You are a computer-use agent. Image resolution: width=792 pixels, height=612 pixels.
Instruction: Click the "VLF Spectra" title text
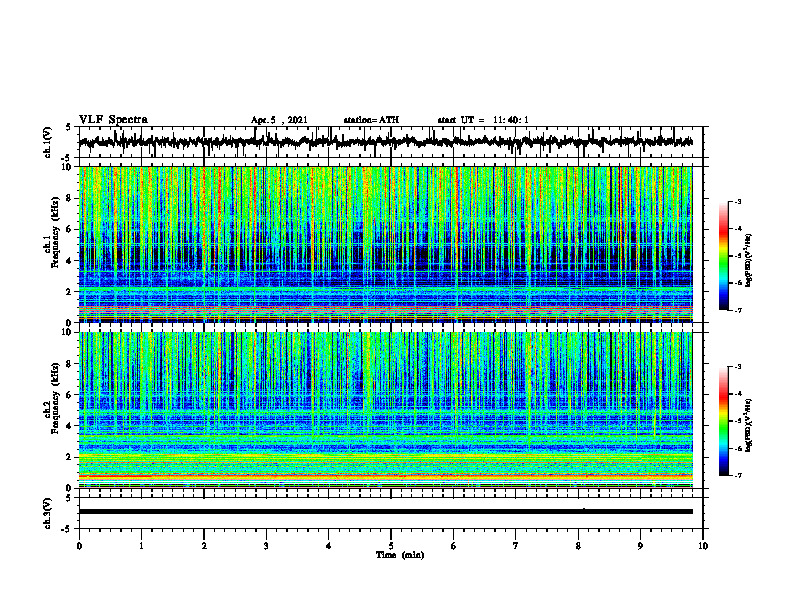click(x=113, y=120)
